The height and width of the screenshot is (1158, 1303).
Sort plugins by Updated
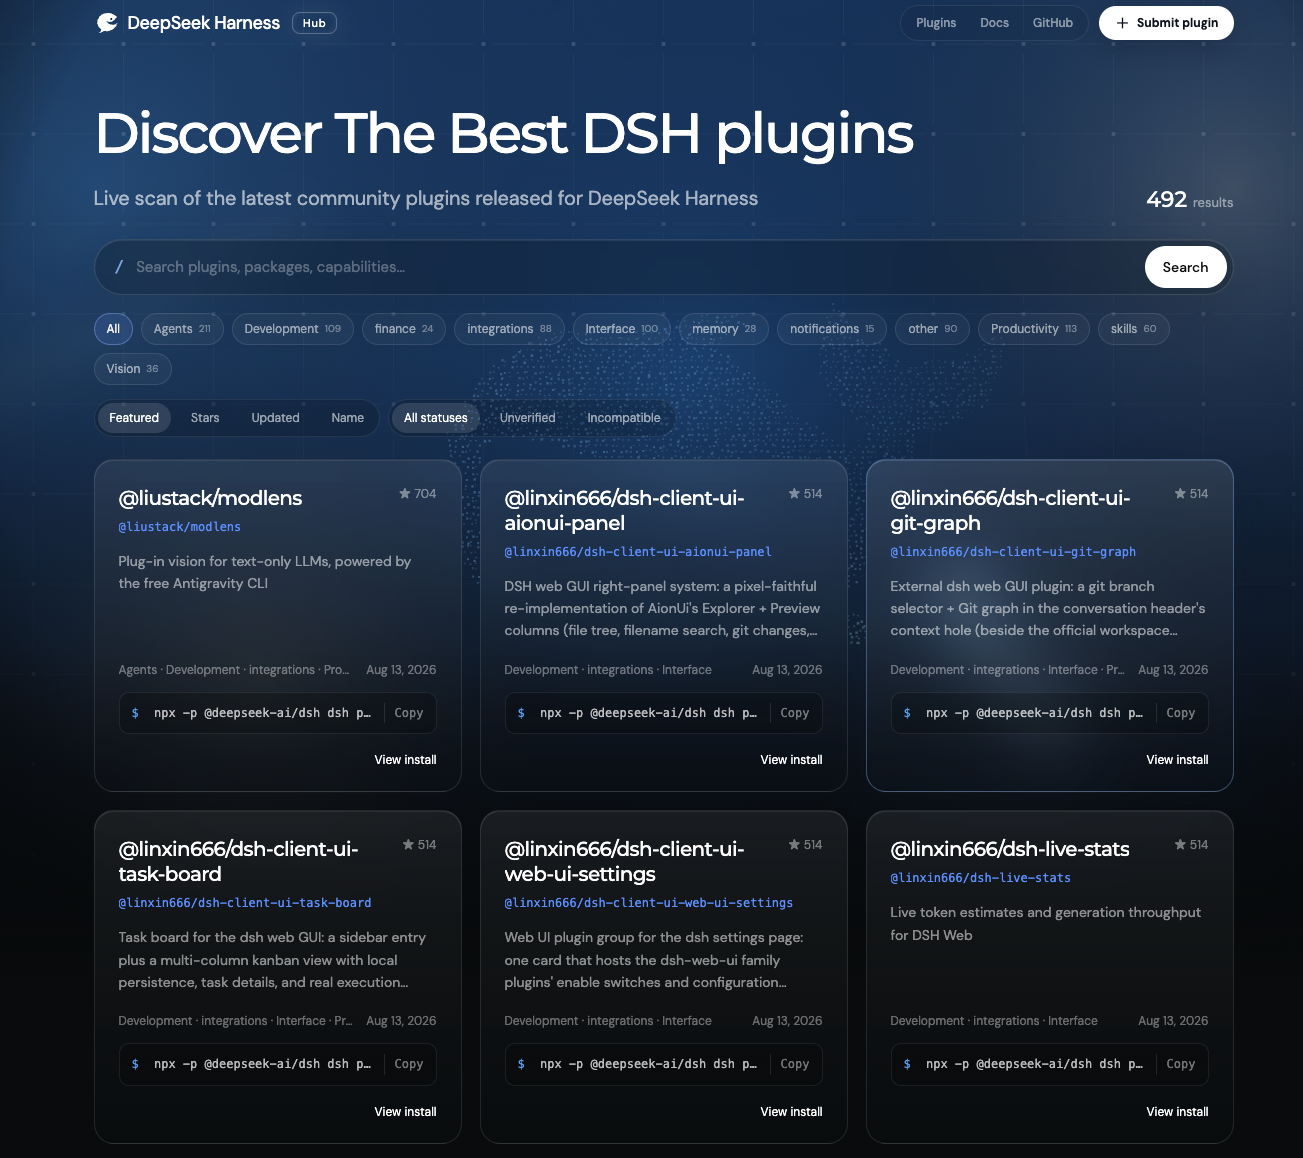pos(275,418)
